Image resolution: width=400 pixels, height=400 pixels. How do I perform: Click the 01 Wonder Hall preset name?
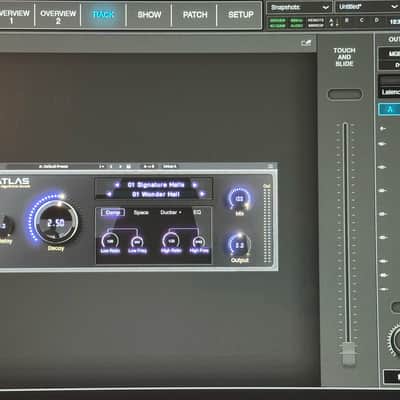click(156, 194)
